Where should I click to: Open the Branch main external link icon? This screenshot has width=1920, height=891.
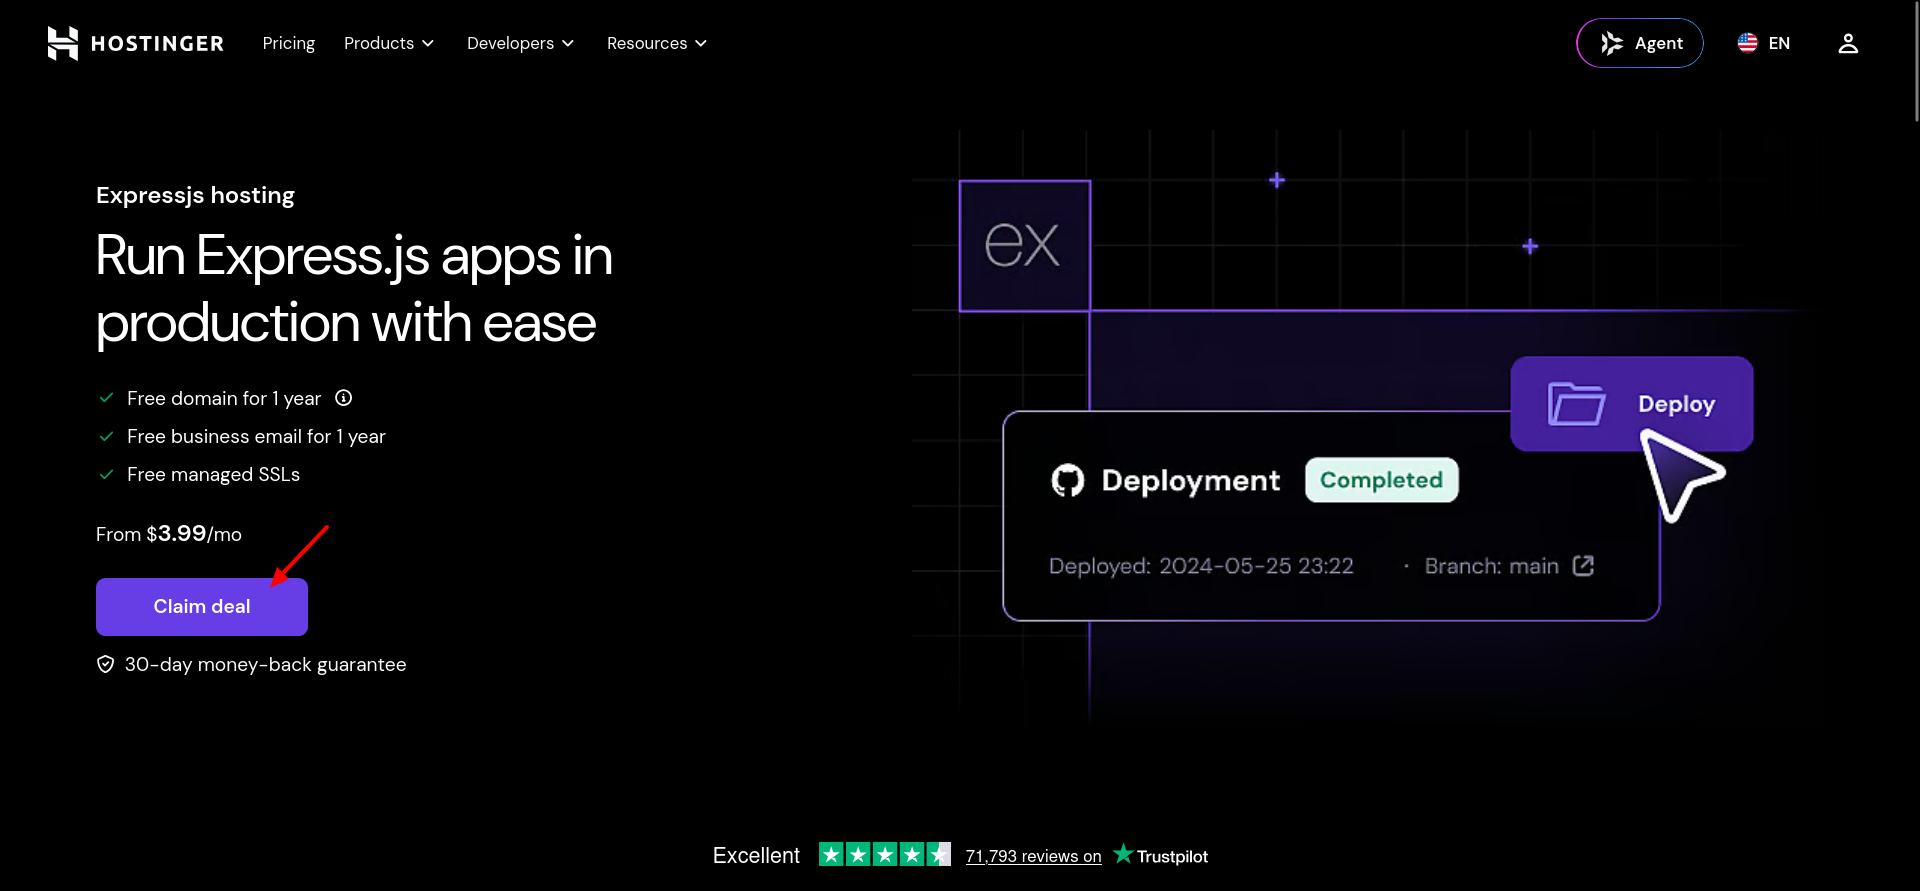pos(1583,566)
